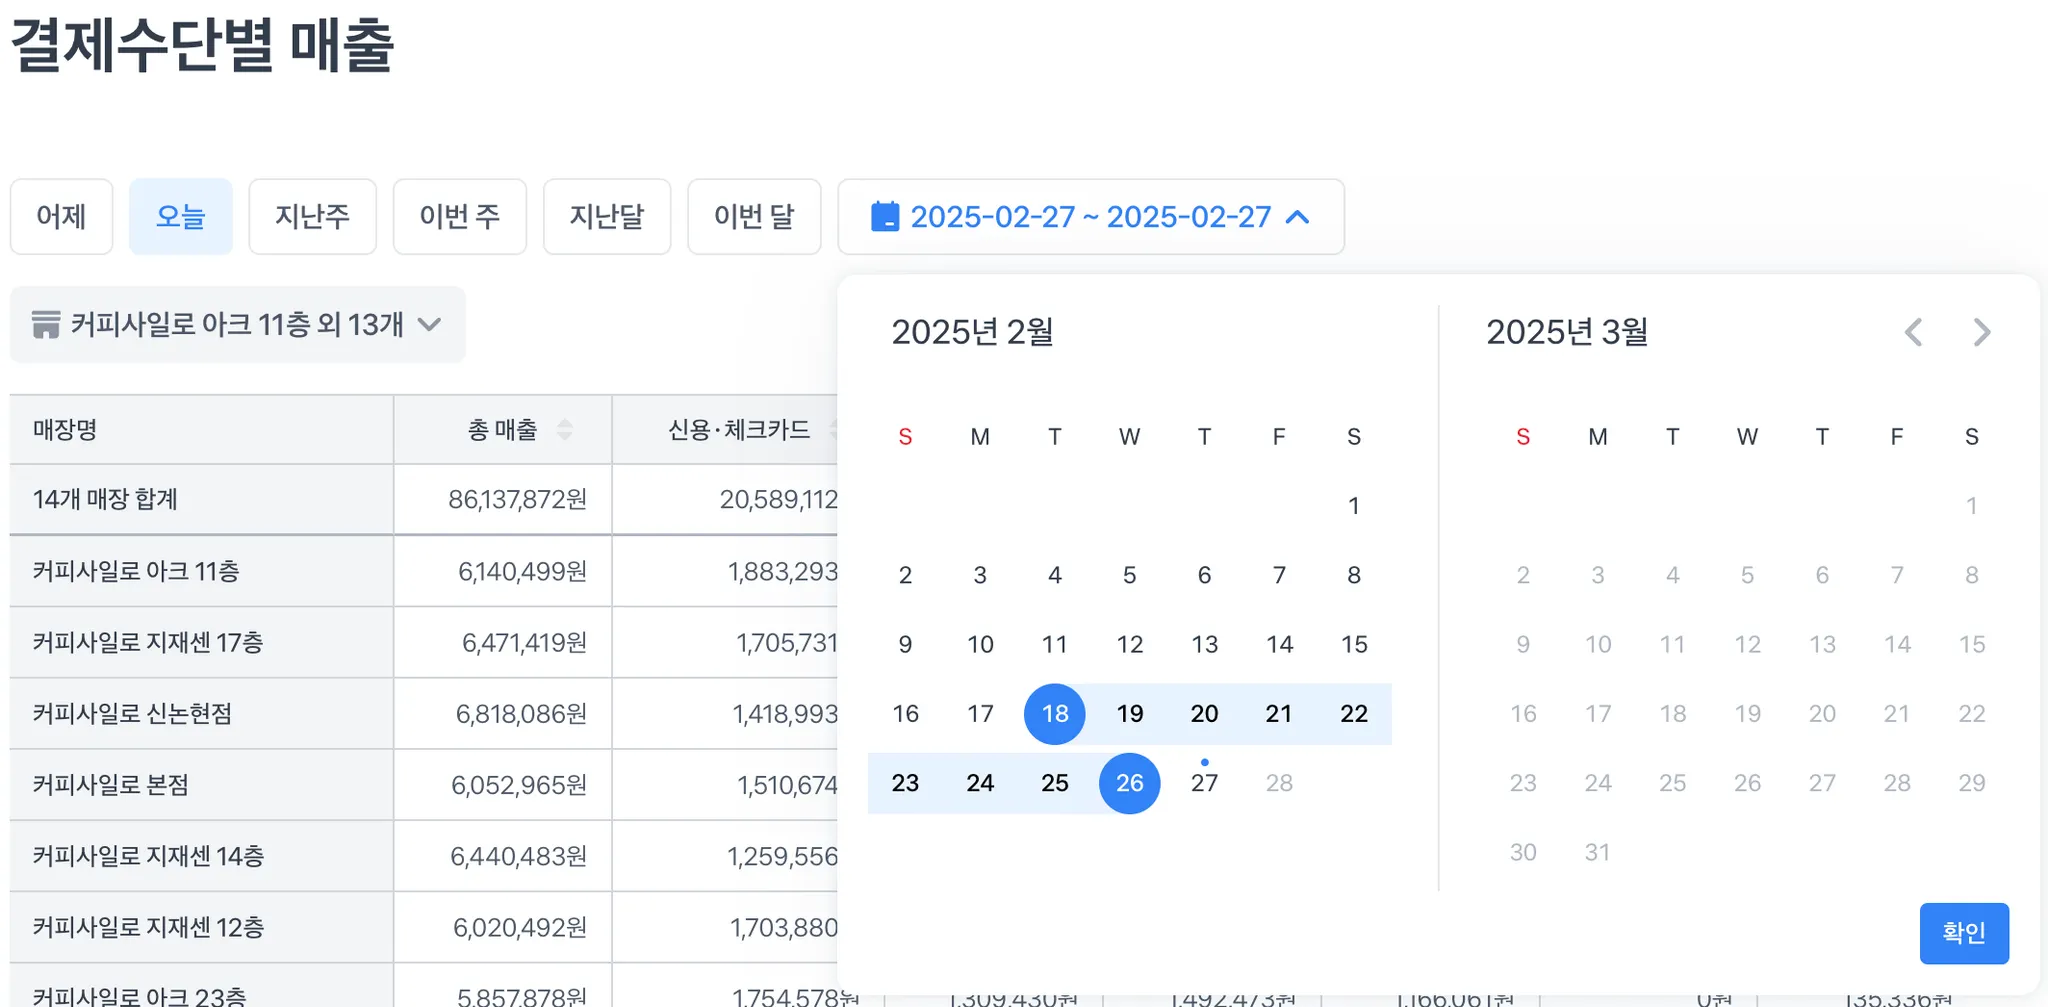Click the store icon in branch selector
2048x1007 pixels.
(x=46, y=325)
